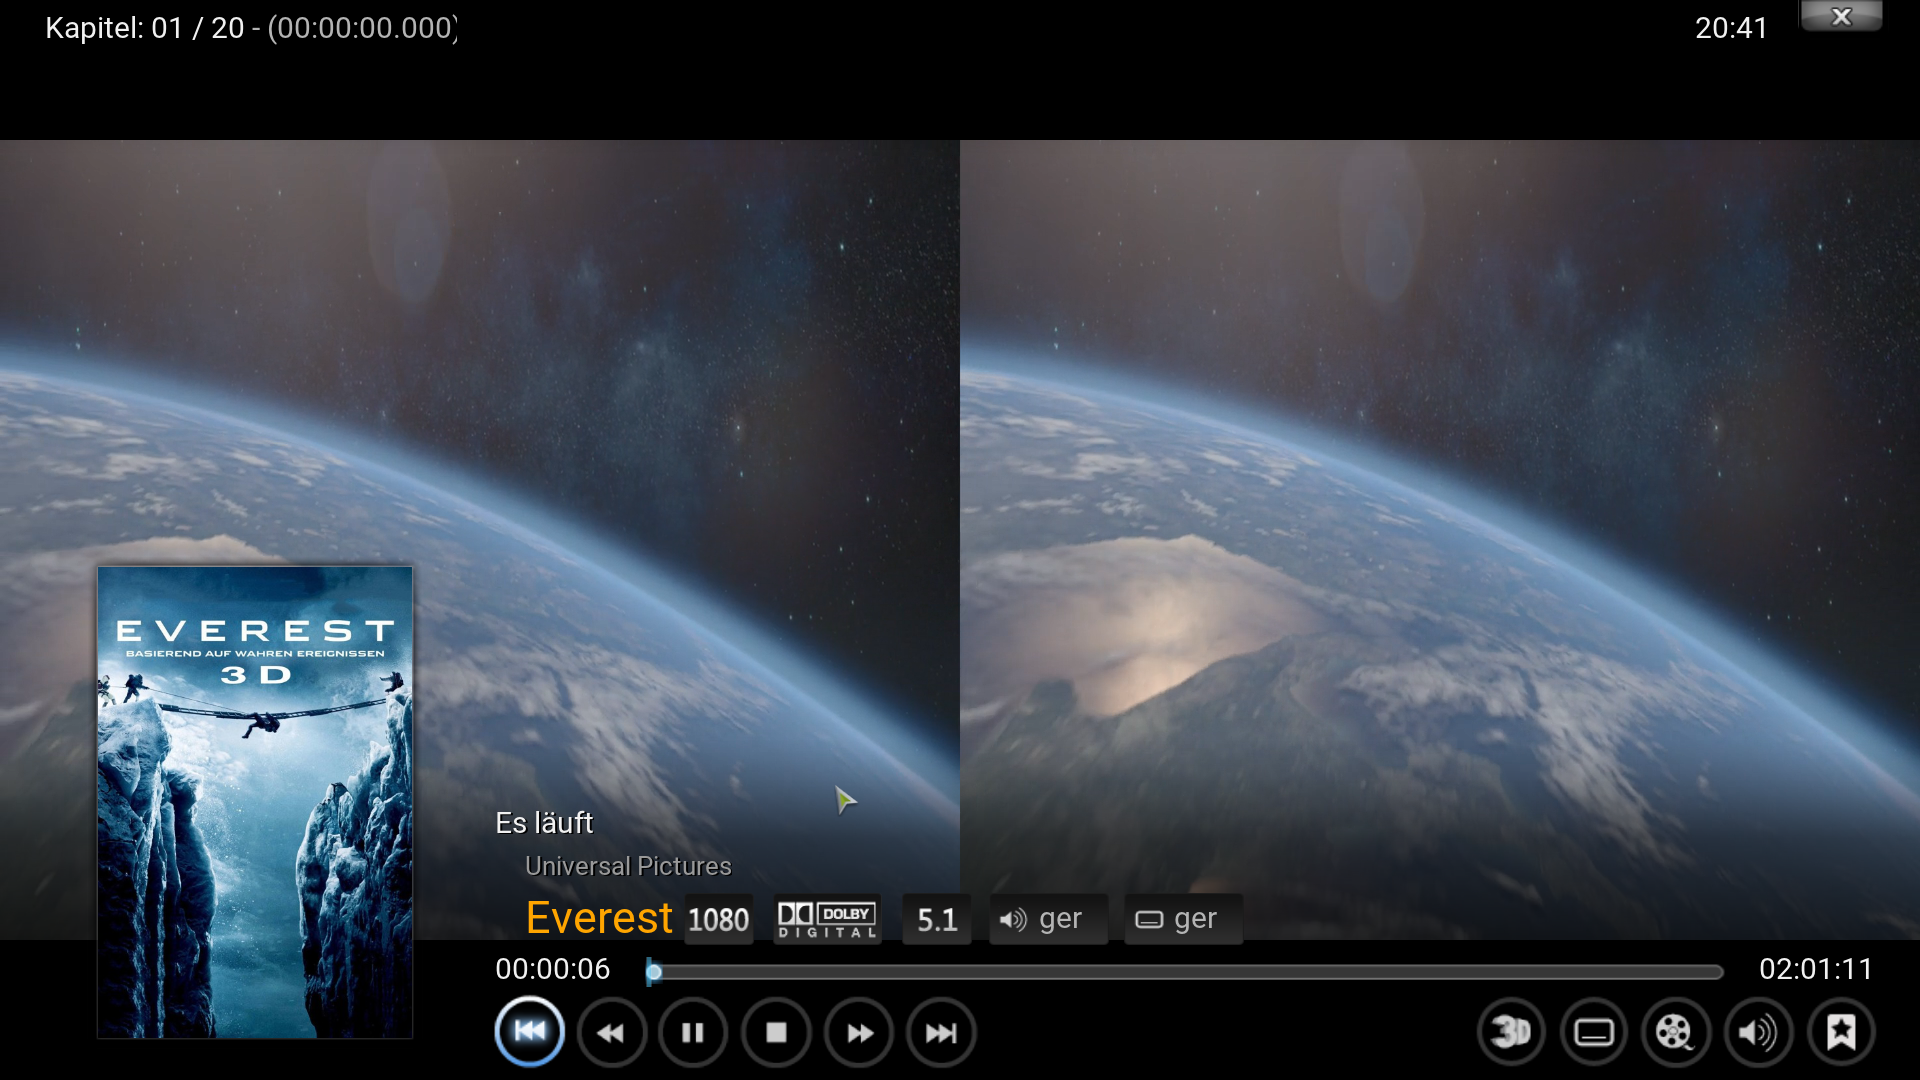Open the 3D settings icon

tap(1511, 1032)
